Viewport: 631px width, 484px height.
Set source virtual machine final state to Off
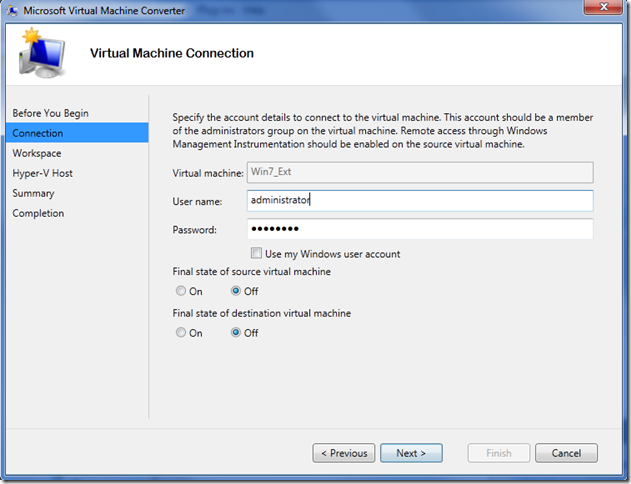236,291
